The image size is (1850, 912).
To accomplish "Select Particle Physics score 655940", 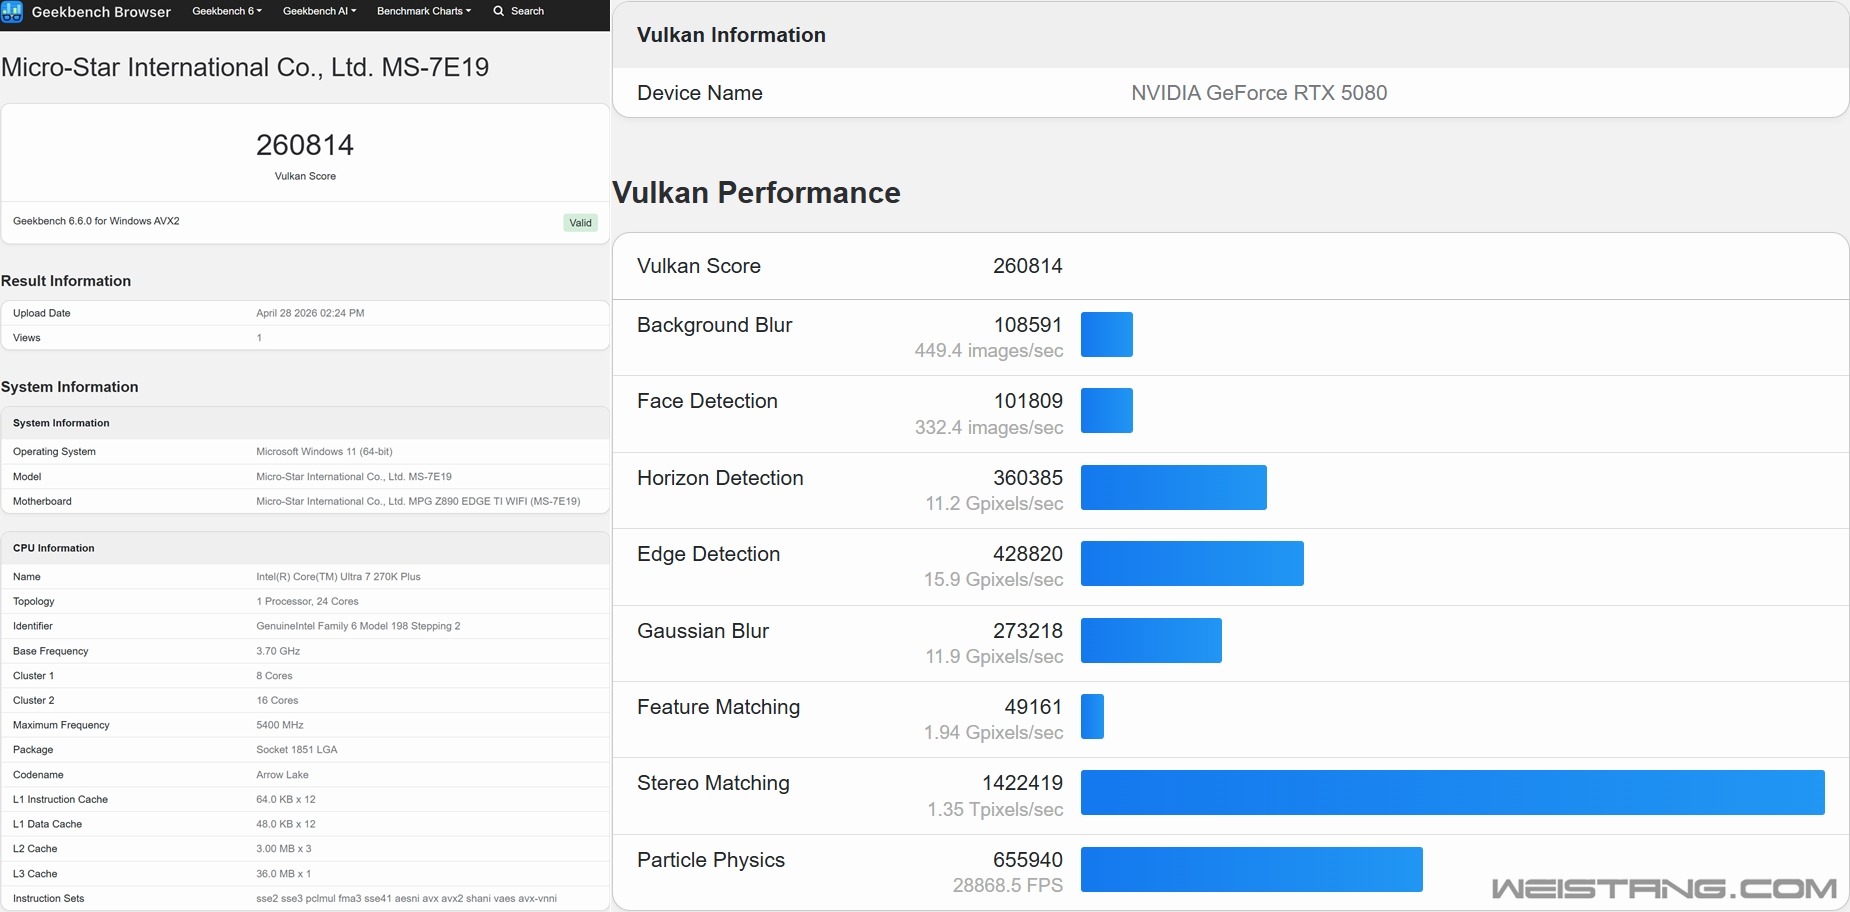I will coord(1028,860).
